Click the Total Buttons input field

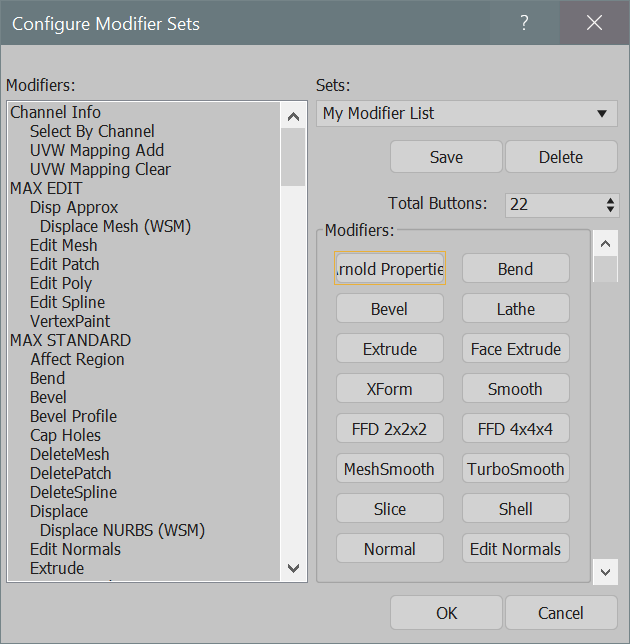click(x=554, y=205)
